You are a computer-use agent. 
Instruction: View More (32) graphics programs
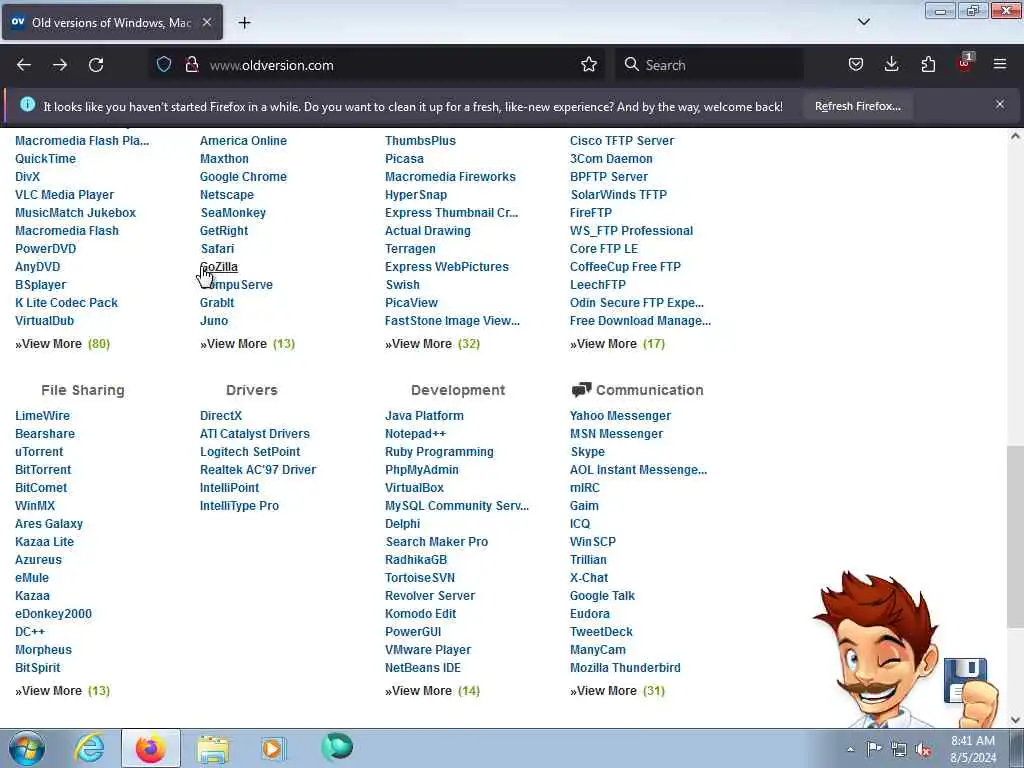(x=432, y=344)
